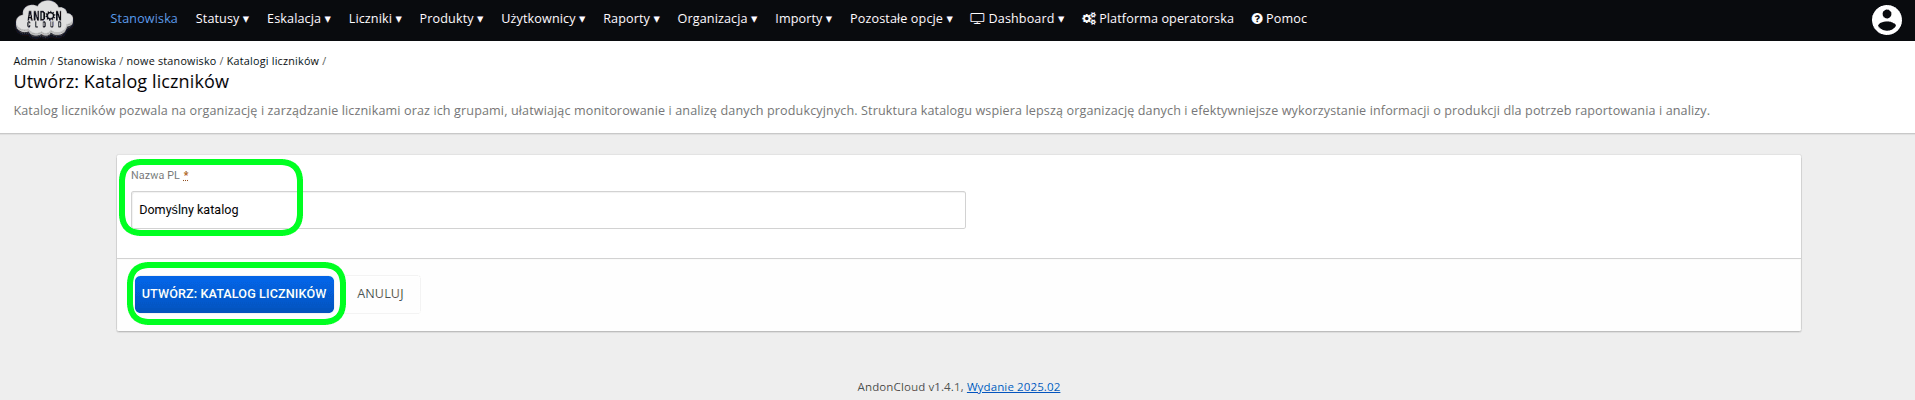This screenshot has width=1915, height=400.
Task: Open the Raporty dropdown
Action: (631, 19)
